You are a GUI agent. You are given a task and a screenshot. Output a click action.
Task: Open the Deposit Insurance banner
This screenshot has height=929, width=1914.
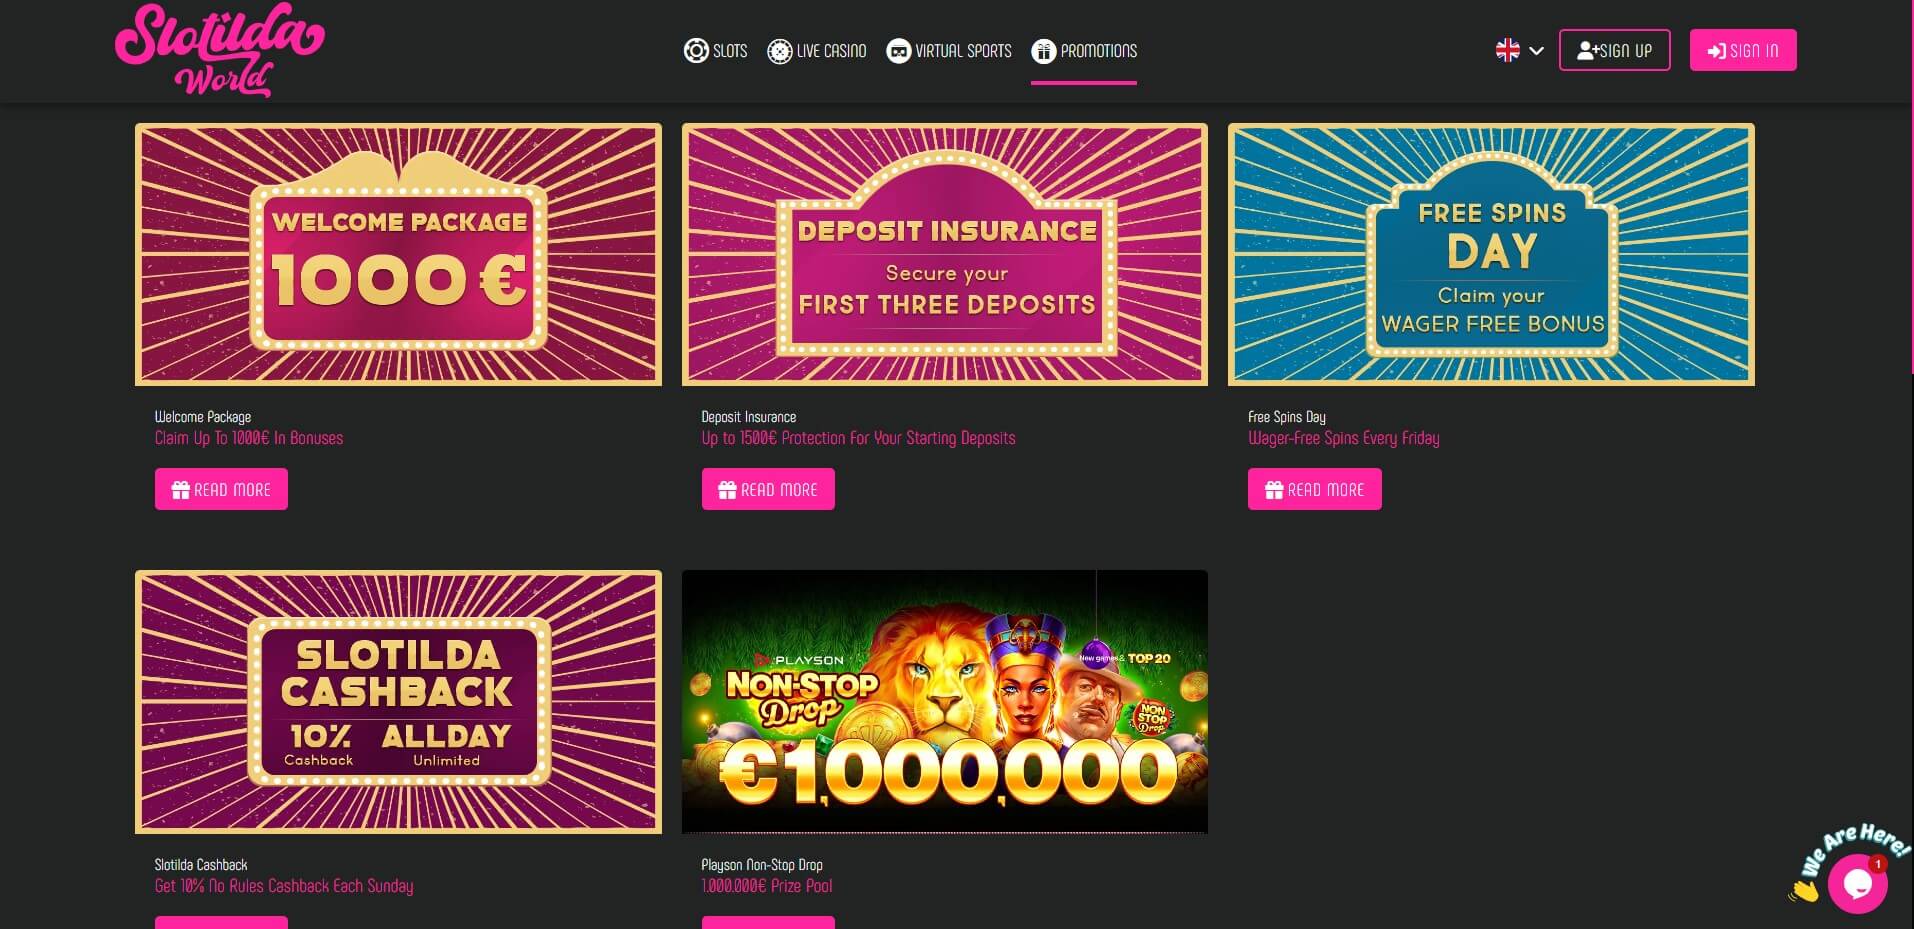(x=945, y=254)
